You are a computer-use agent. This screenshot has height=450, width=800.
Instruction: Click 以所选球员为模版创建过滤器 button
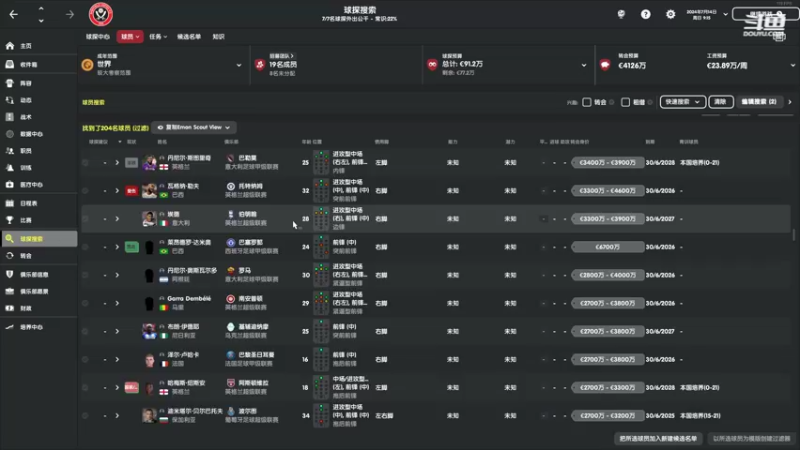click(752, 438)
